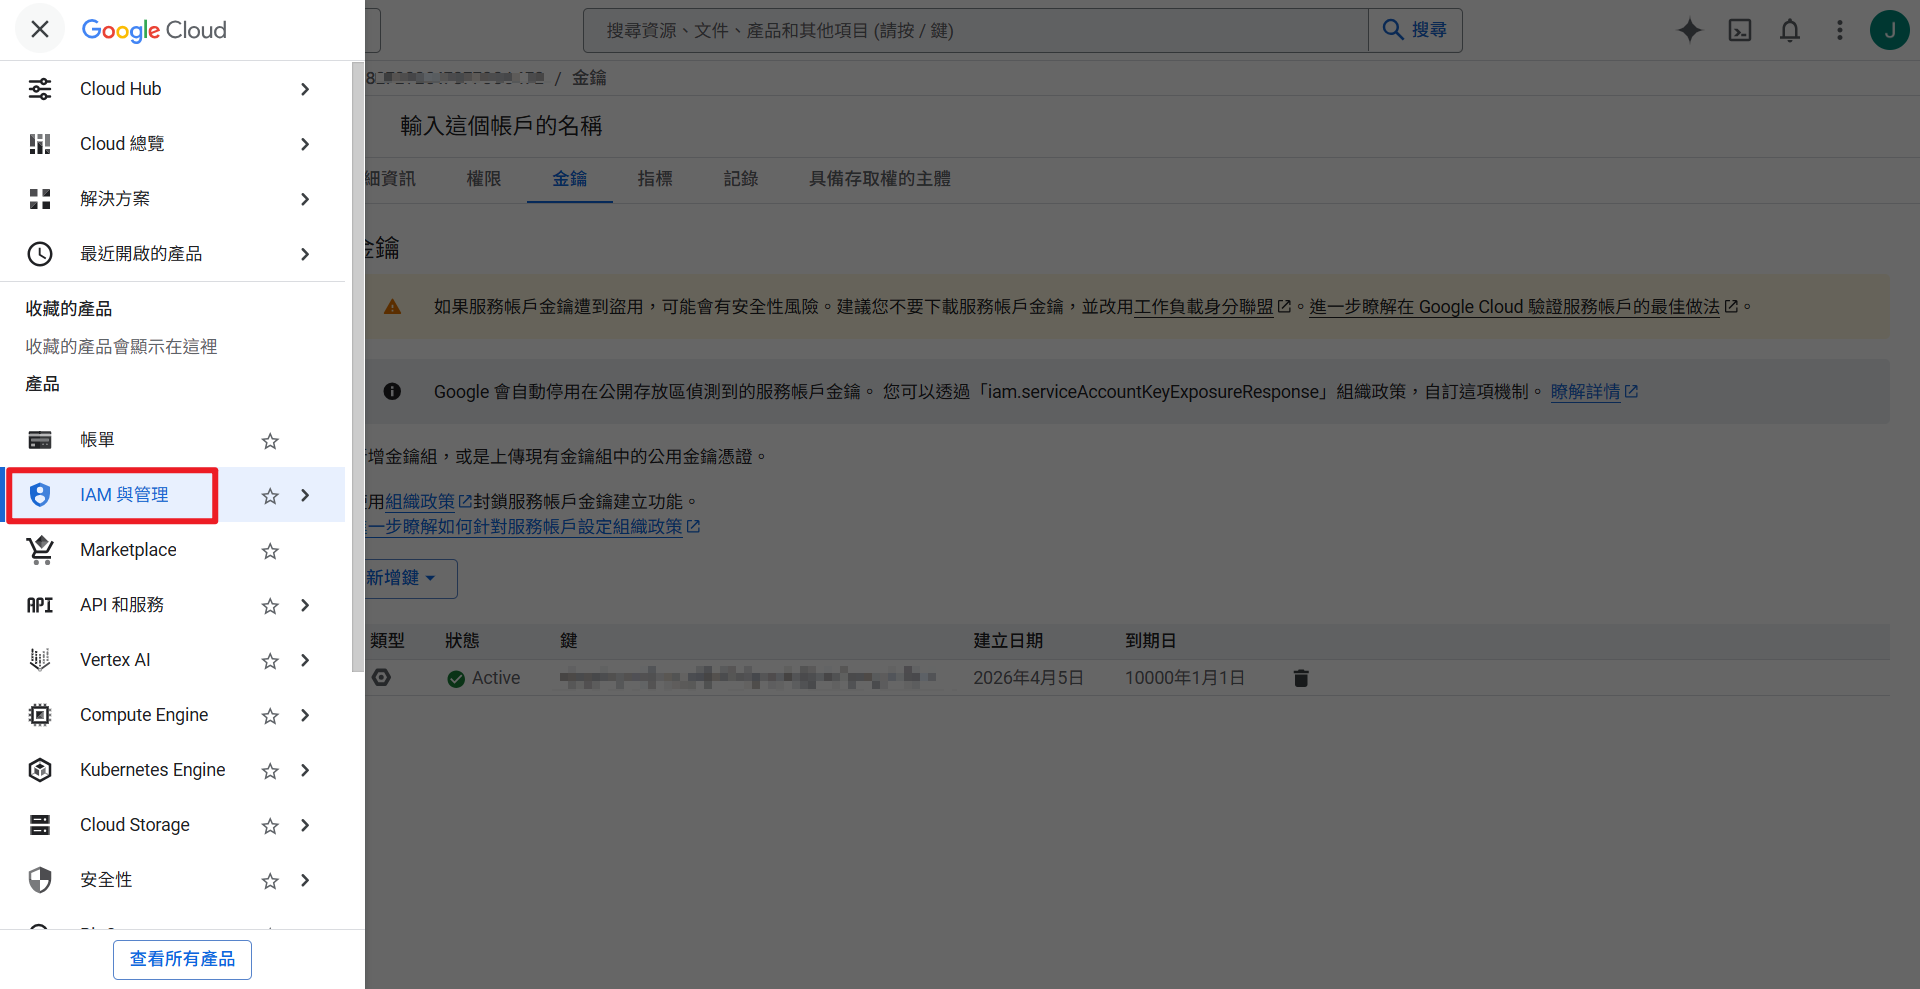Launch Cloud Shell terminal
This screenshot has height=989, width=1920.
click(1740, 30)
